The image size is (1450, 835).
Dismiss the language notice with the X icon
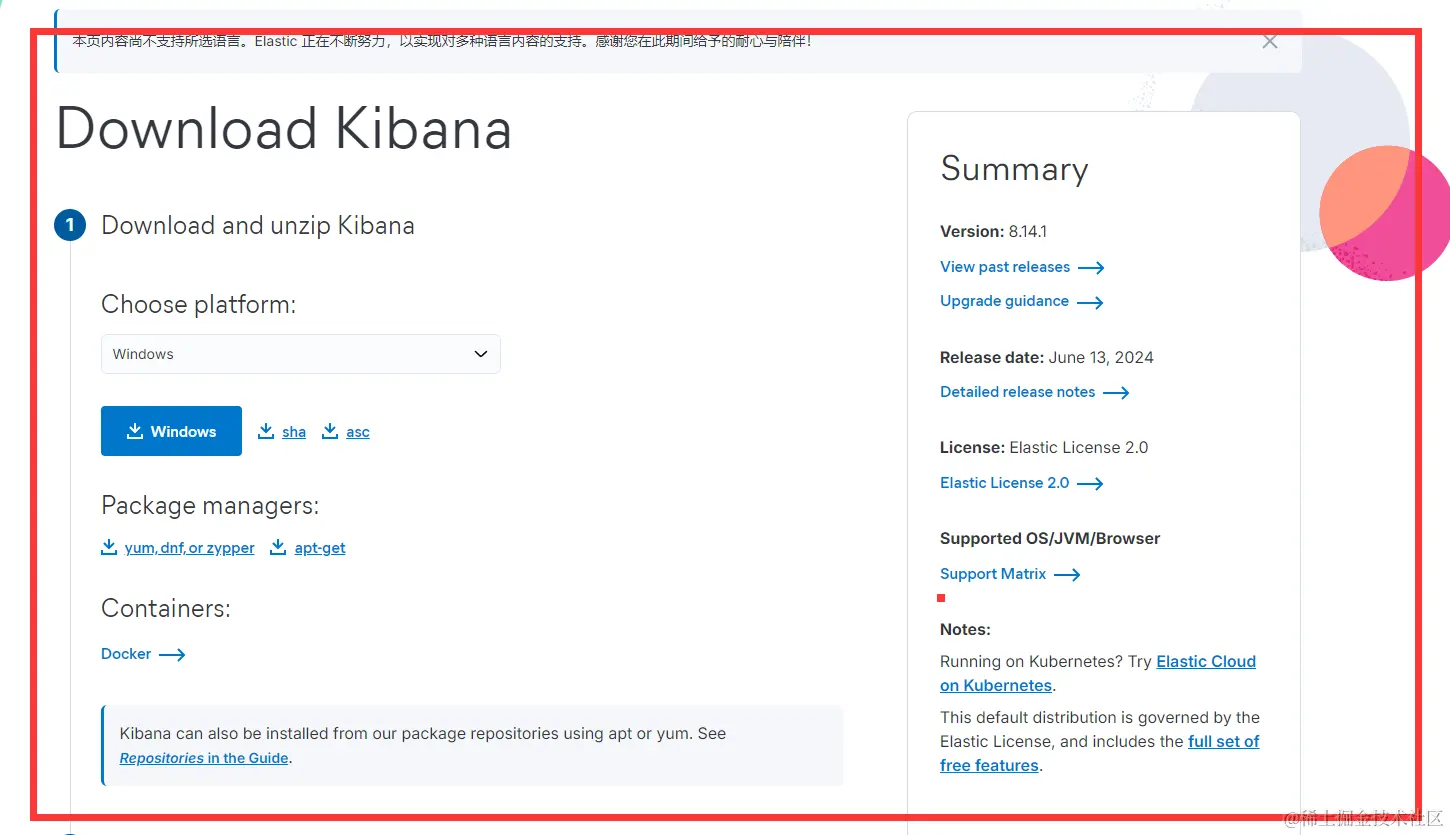coord(1270,42)
